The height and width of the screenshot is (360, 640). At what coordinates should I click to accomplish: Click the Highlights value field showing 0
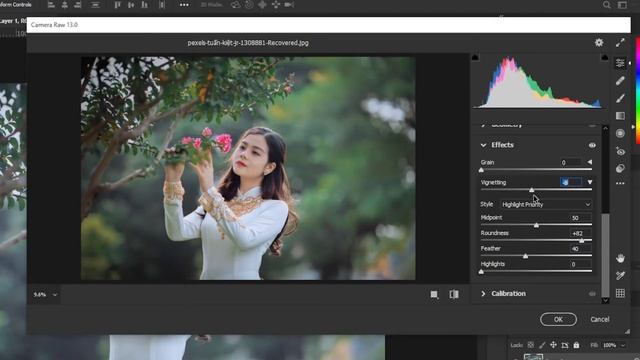[580, 264]
